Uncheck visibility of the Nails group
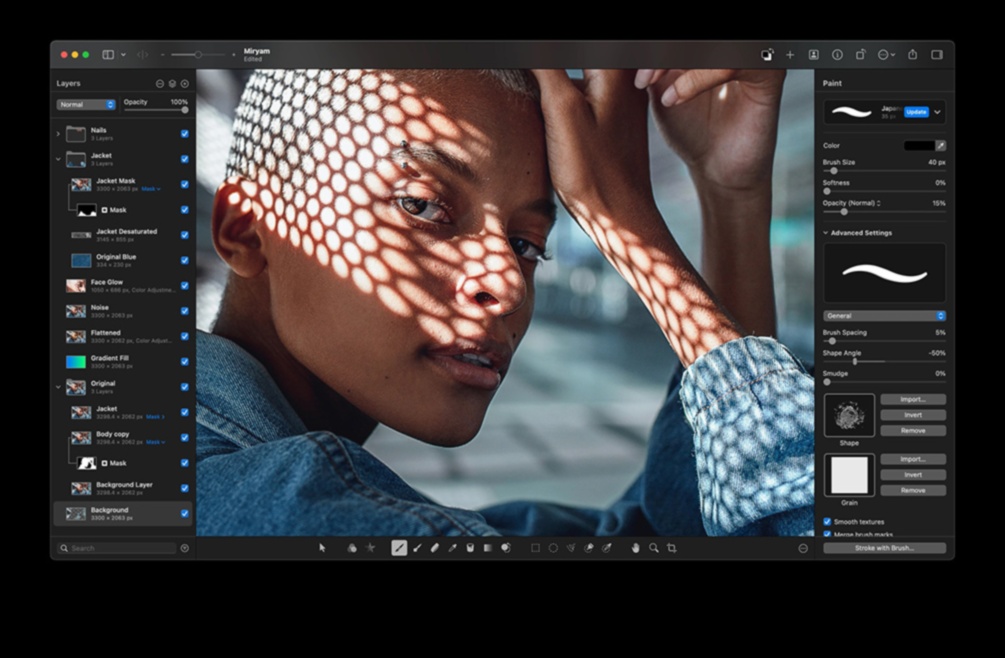 point(184,133)
